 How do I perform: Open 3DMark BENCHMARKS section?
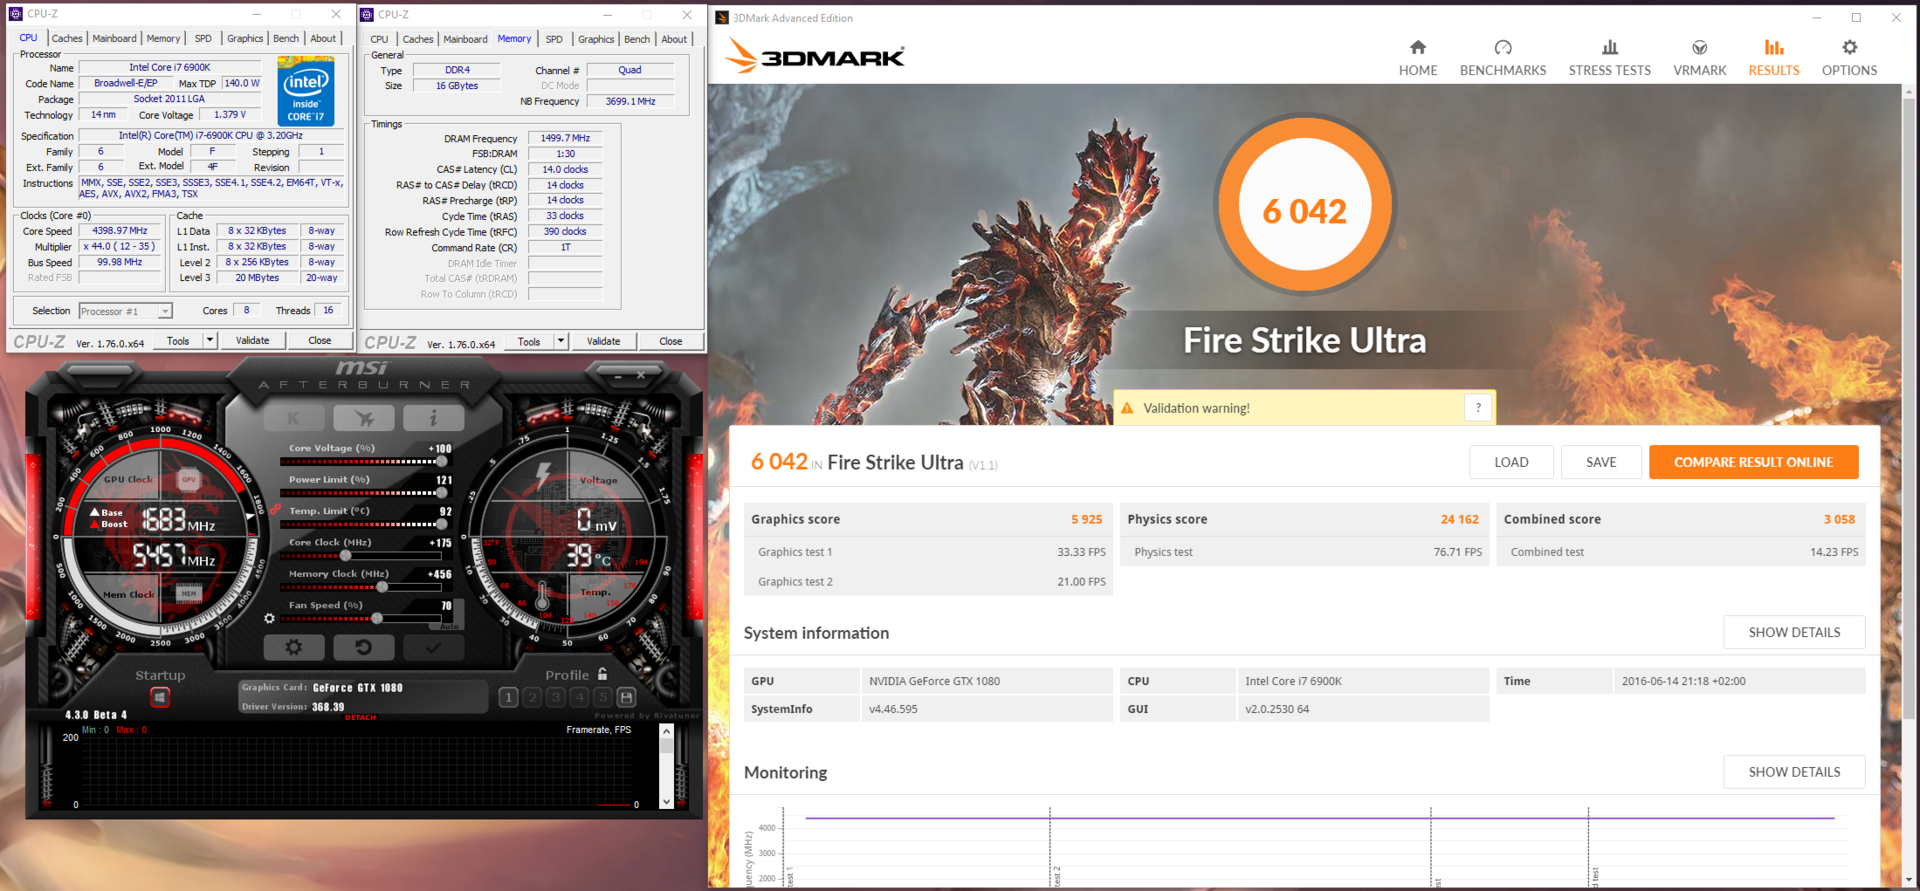[x=1503, y=58]
